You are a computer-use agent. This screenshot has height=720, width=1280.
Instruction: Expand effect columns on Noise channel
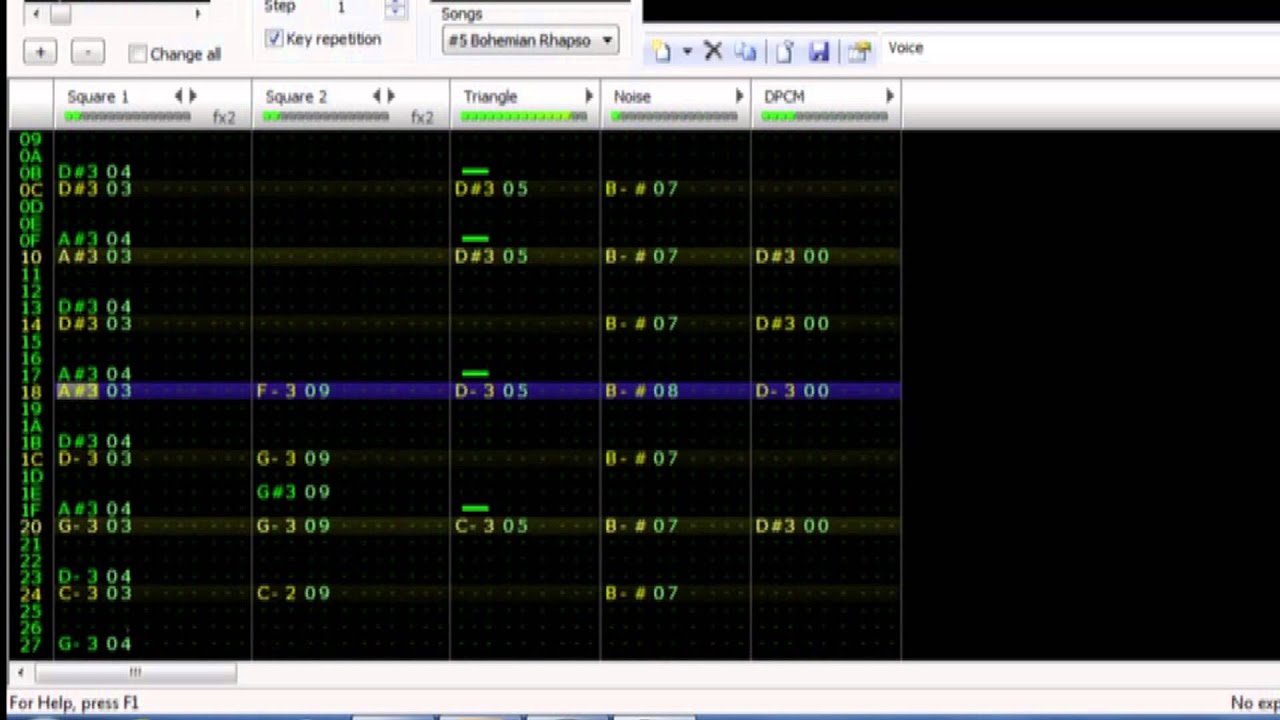[740, 96]
